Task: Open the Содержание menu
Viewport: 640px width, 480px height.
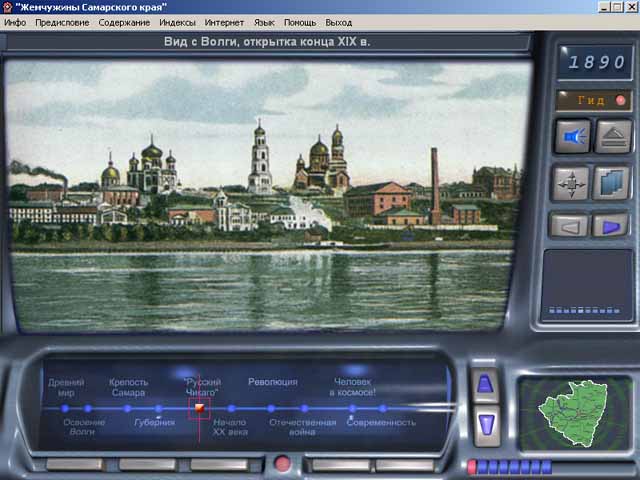Action: [x=124, y=22]
